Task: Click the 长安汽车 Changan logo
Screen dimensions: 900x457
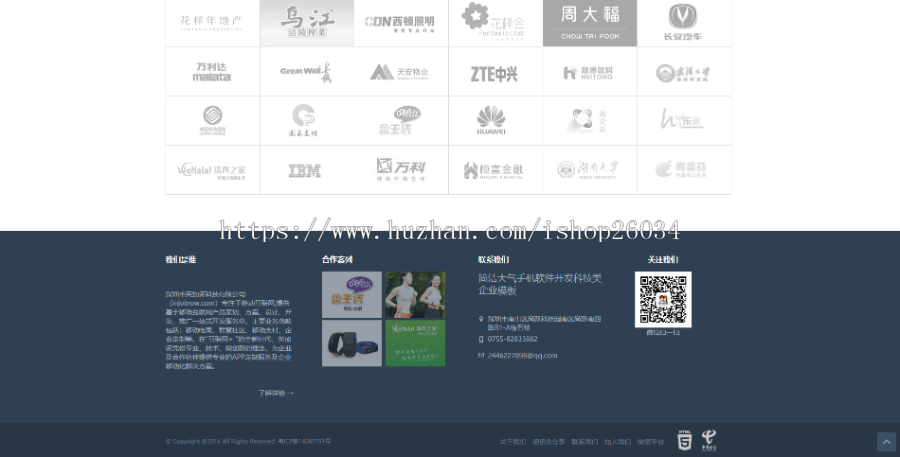Action: [x=684, y=23]
